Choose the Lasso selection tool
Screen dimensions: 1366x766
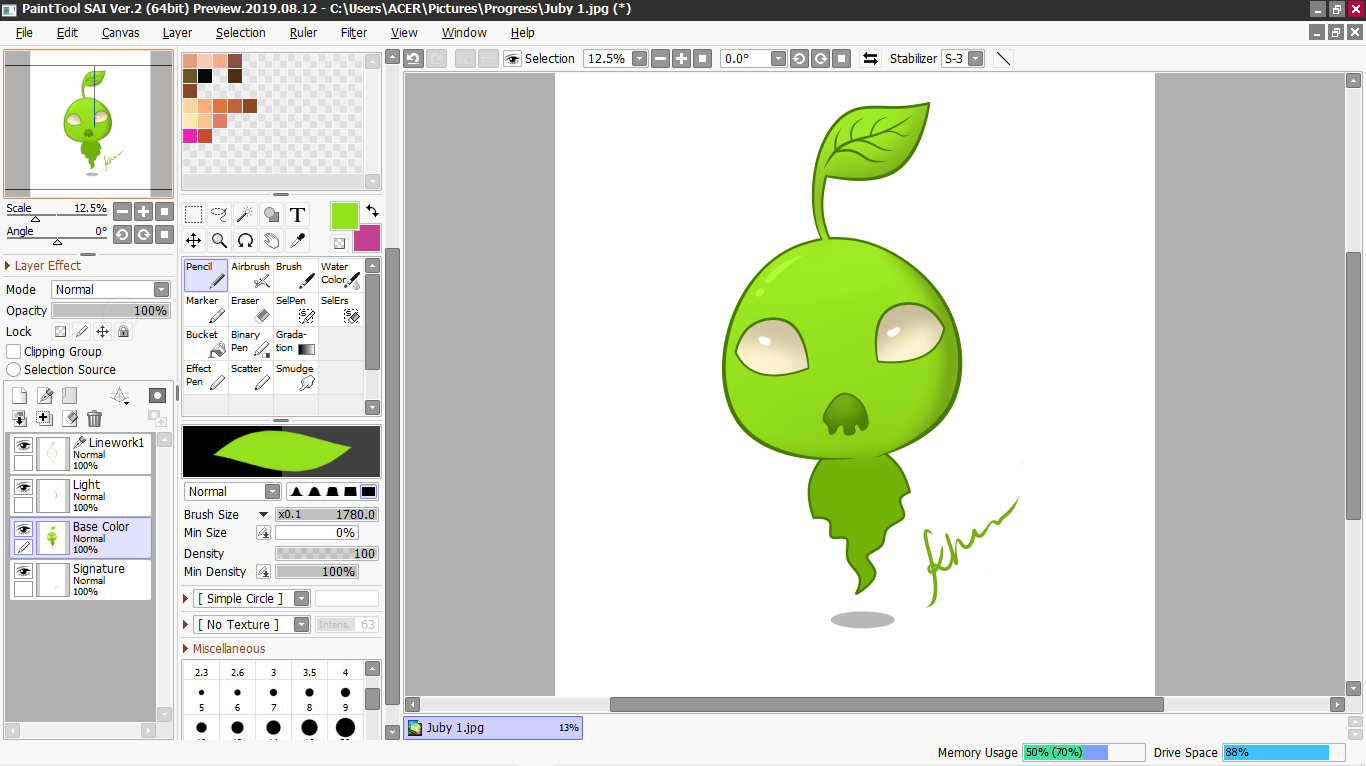pos(219,214)
